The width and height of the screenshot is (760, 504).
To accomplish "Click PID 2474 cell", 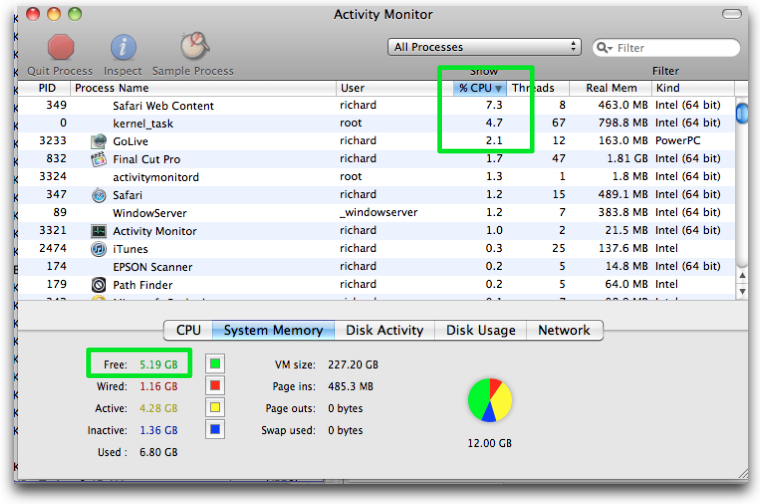I will coord(53,248).
